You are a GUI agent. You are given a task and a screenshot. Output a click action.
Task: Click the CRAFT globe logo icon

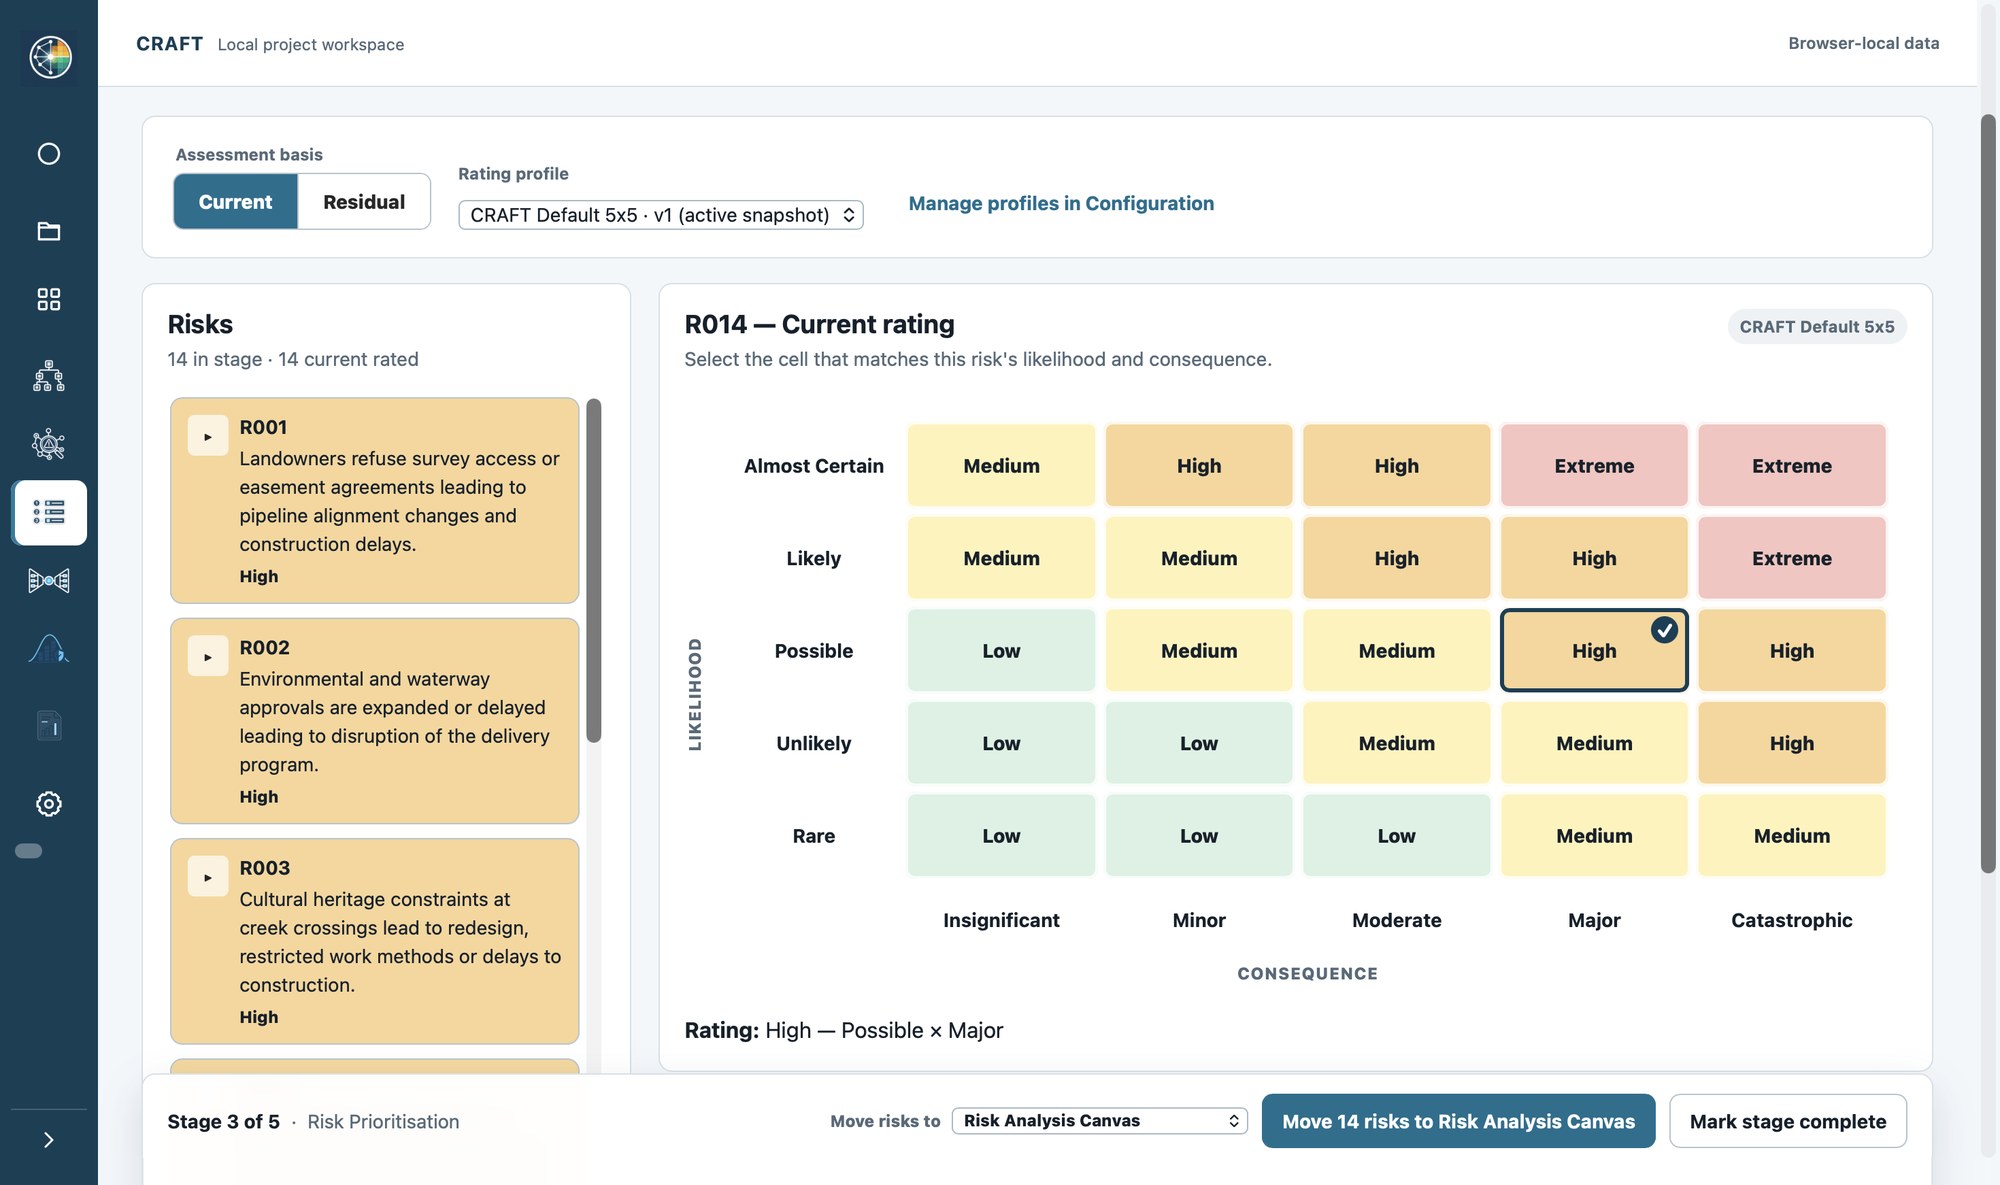[x=50, y=57]
